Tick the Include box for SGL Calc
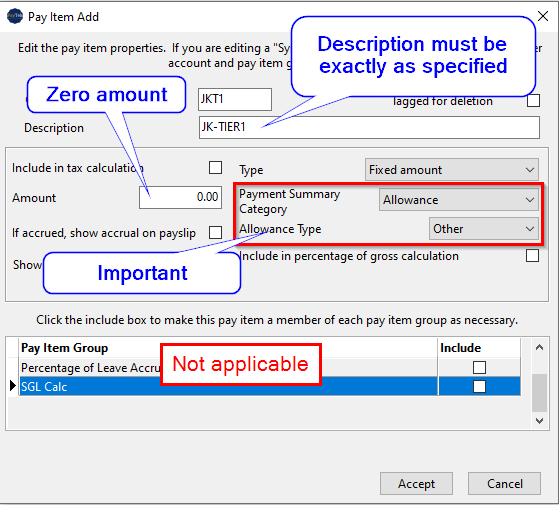The image size is (559, 505). (479, 386)
